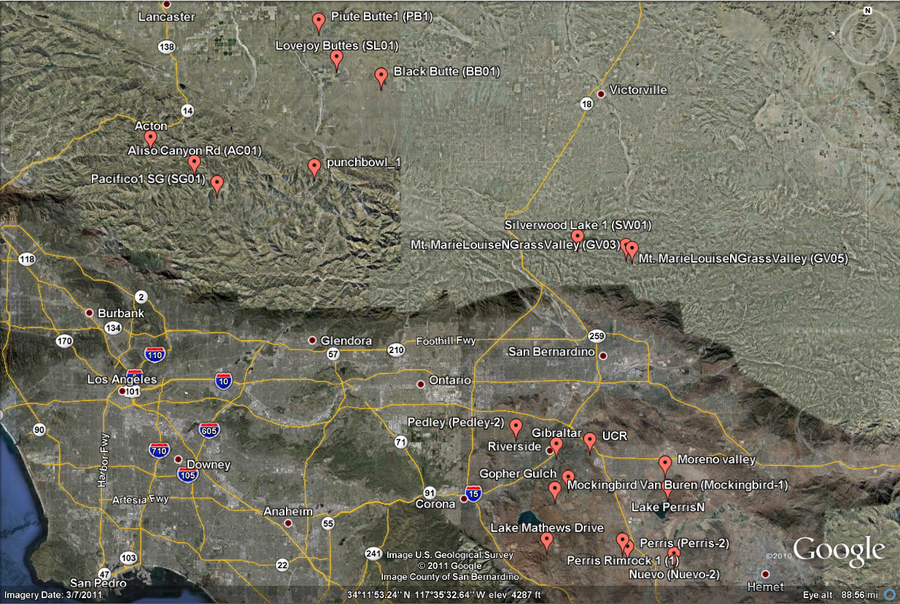Viewport: 900px width, 604px height.
Task: Click the Burbank city marker dot
Action: (x=90, y=313)
